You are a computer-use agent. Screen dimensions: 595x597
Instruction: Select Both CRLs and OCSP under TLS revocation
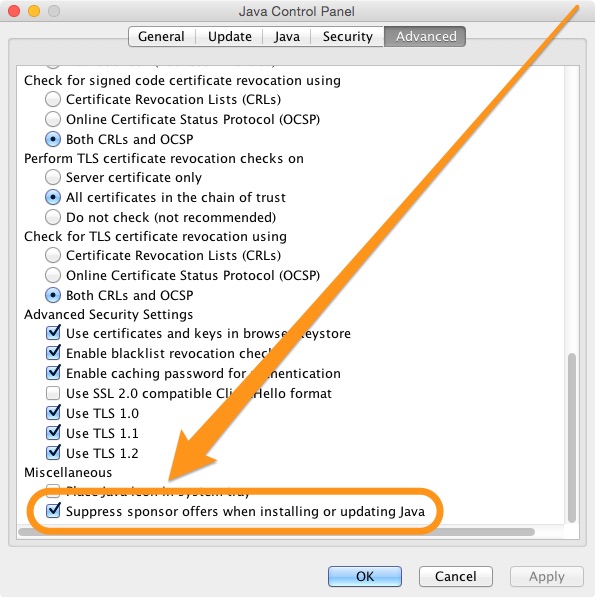pyautogui.click(x=53, y=295)
